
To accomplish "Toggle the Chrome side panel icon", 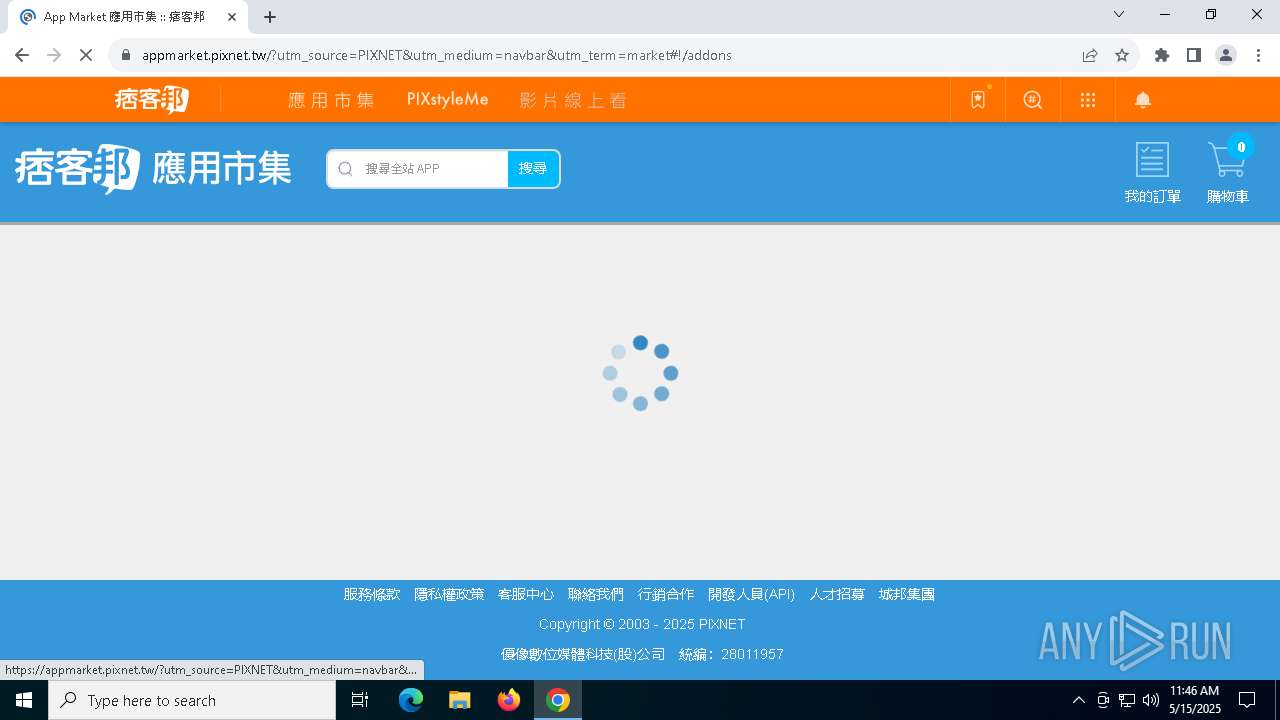I will tap(1194, 55).
